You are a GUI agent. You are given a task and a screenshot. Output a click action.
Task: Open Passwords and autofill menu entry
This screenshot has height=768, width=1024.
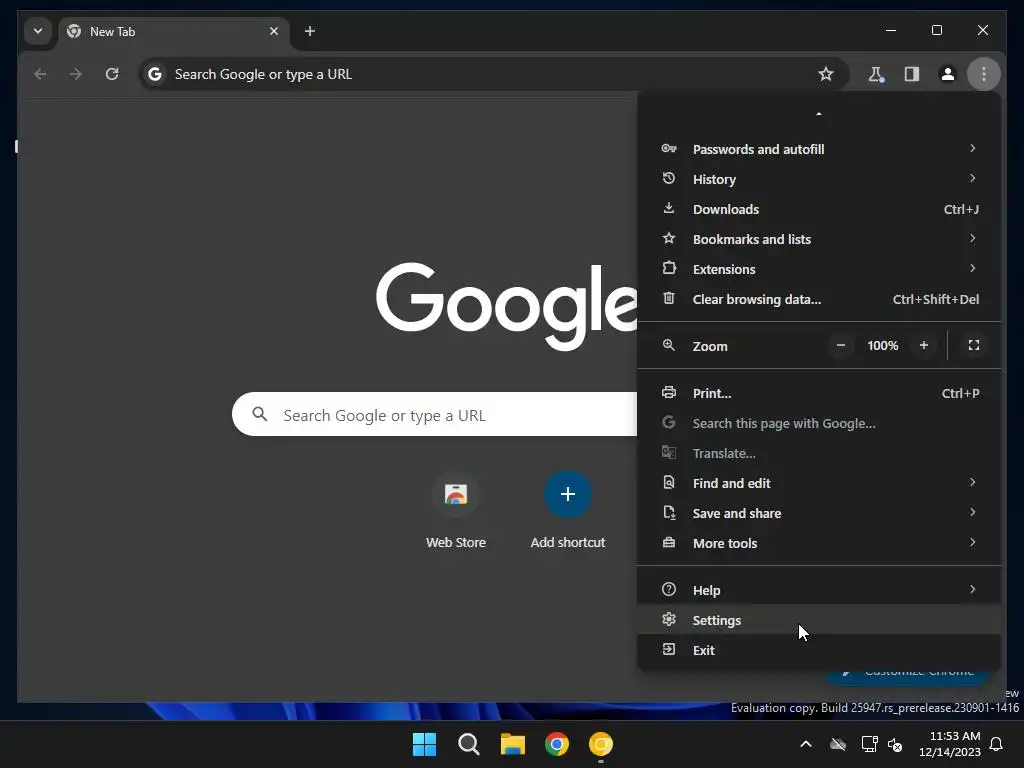point(819,149)
